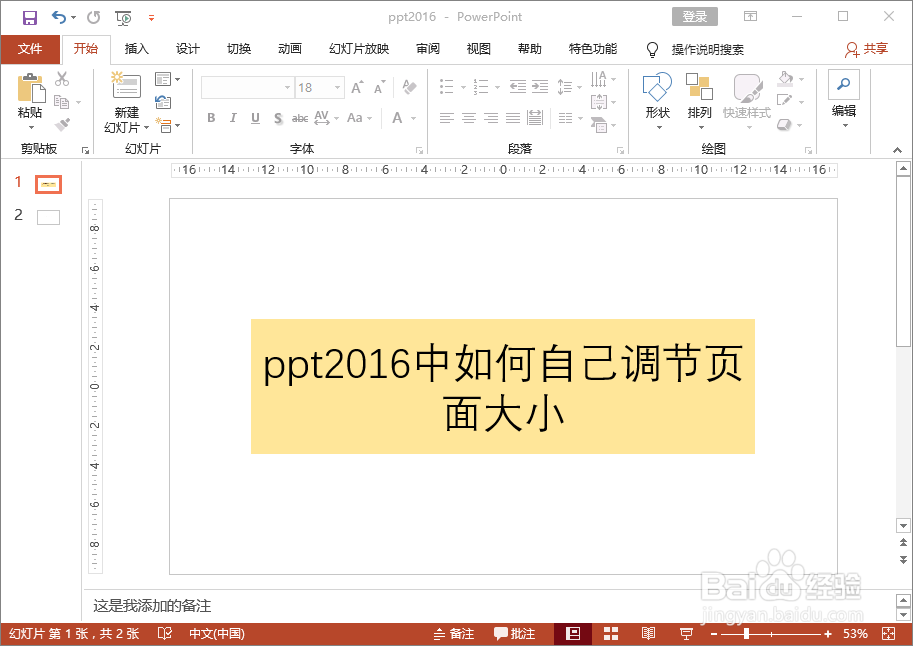Open 快速样式 quick styles

pos(747,100)
